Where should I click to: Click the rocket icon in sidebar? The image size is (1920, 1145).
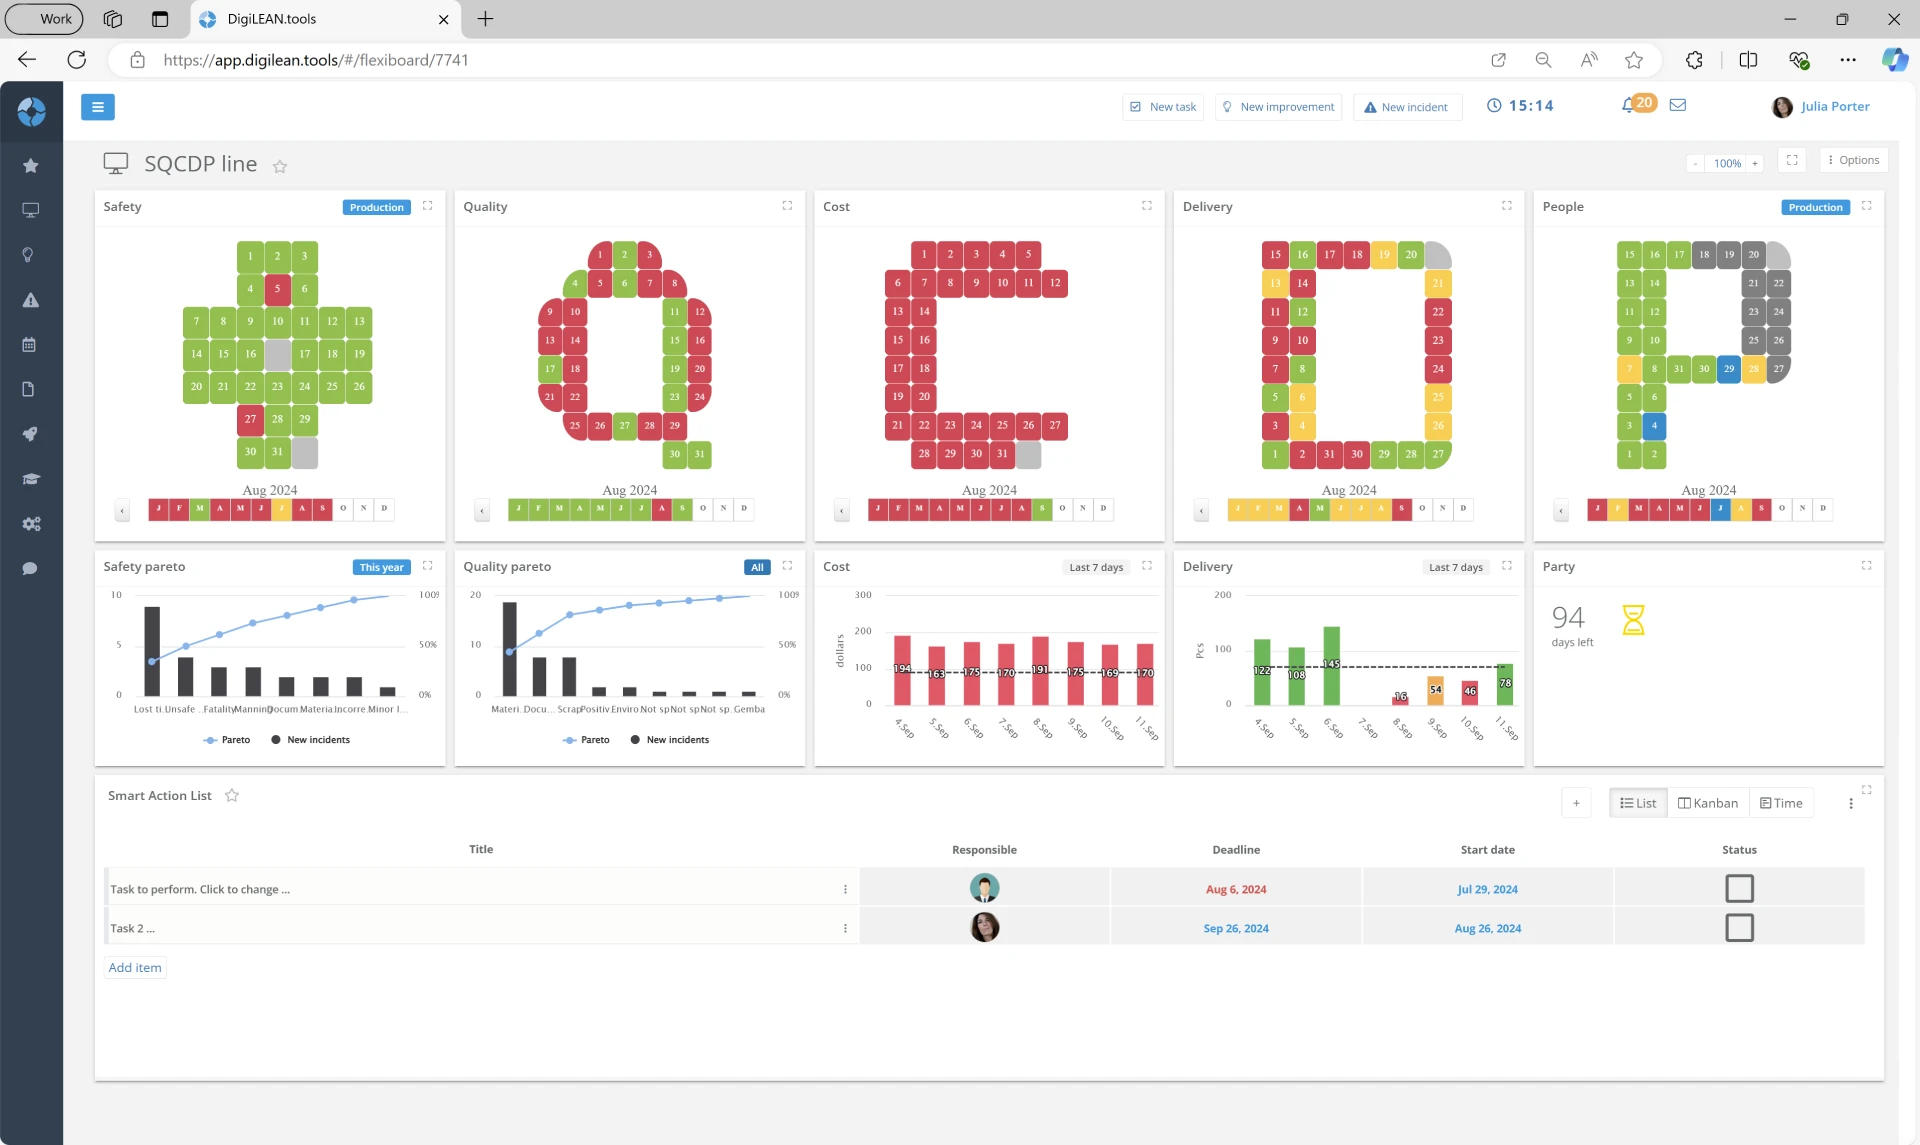[31, 434]
